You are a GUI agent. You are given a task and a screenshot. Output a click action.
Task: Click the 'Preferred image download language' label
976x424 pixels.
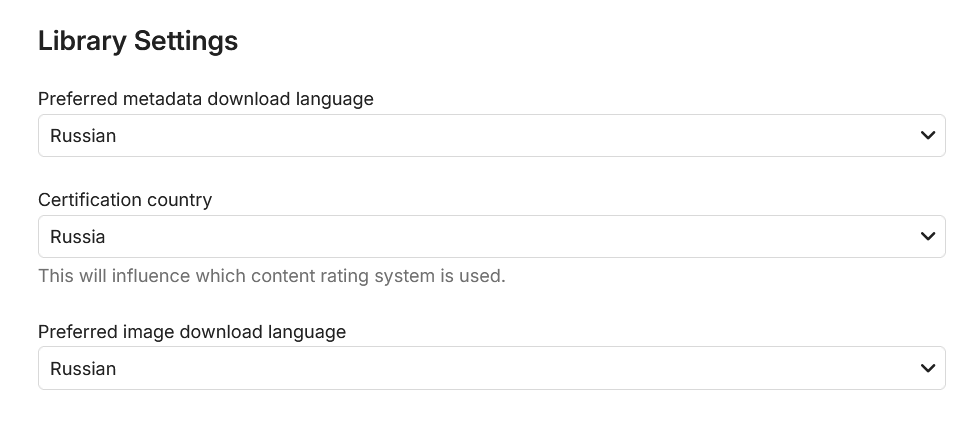(x=192, y=332)
